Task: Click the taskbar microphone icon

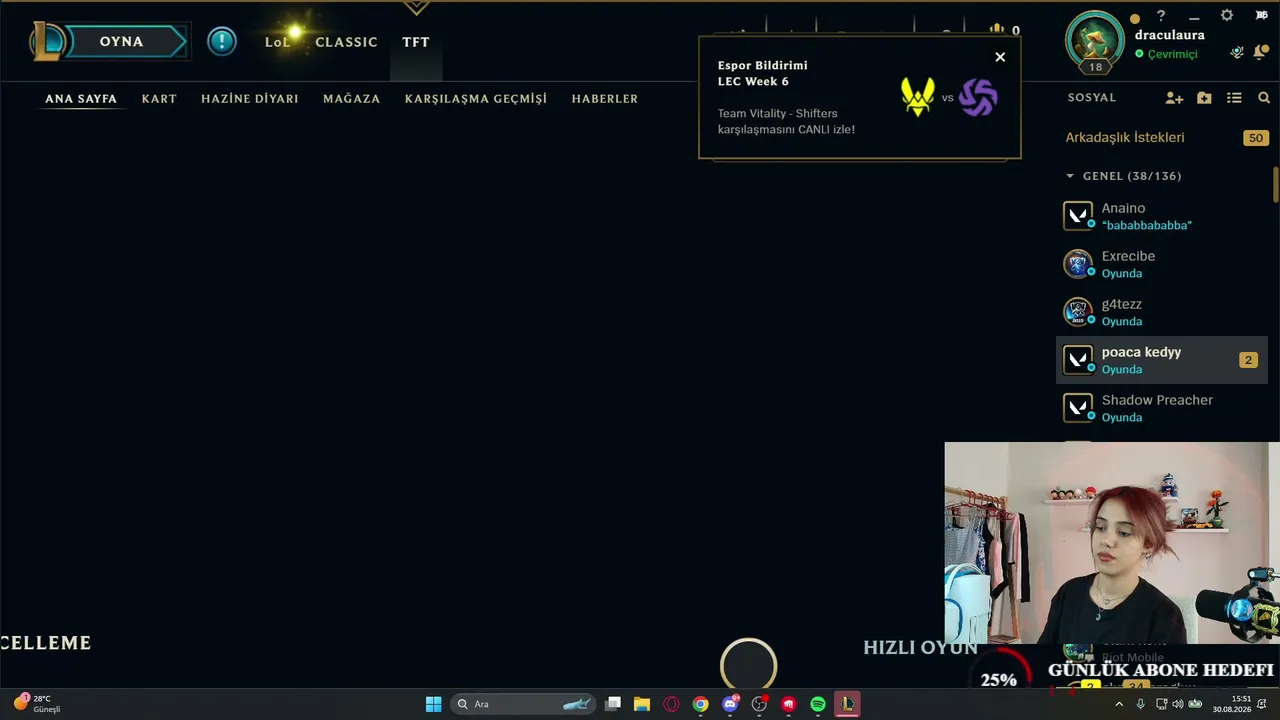Action: [x=1140, y=704]
